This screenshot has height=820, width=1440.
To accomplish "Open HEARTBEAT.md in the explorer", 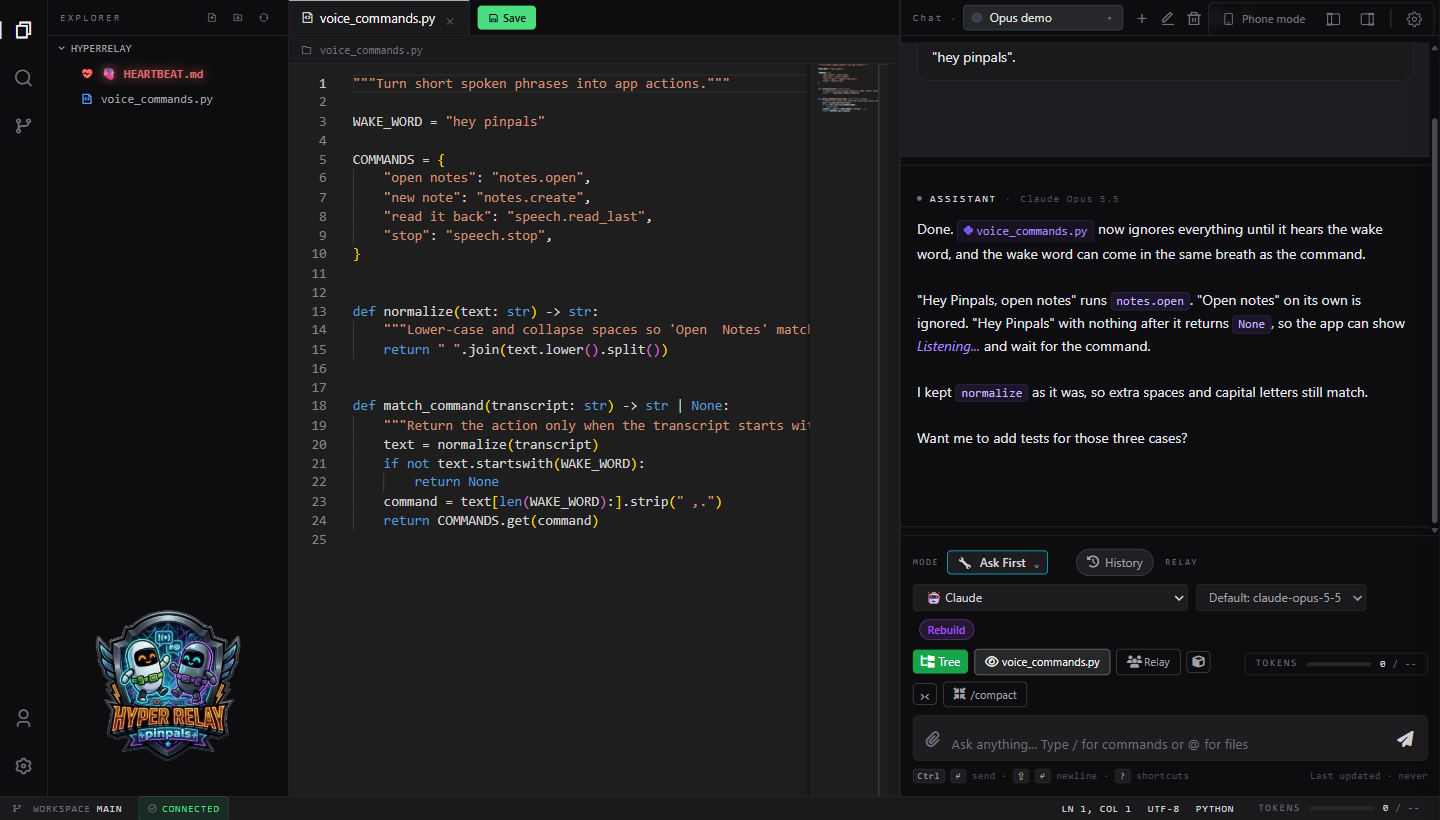I will pyautogui.click(x=163, y=74).
